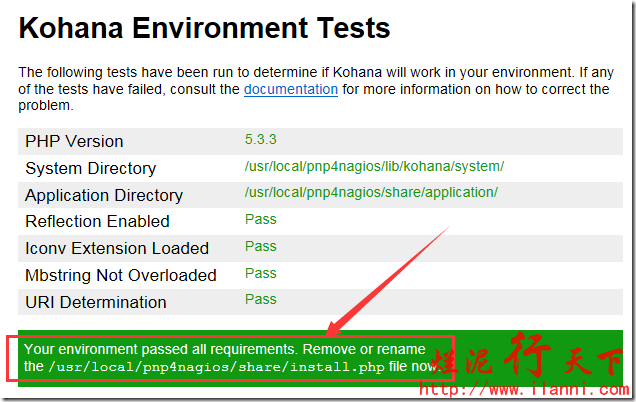Click Pass result for Mbstring Not Overloaded
The height and width of the screenshot is (402, 636).
(260, 273)
